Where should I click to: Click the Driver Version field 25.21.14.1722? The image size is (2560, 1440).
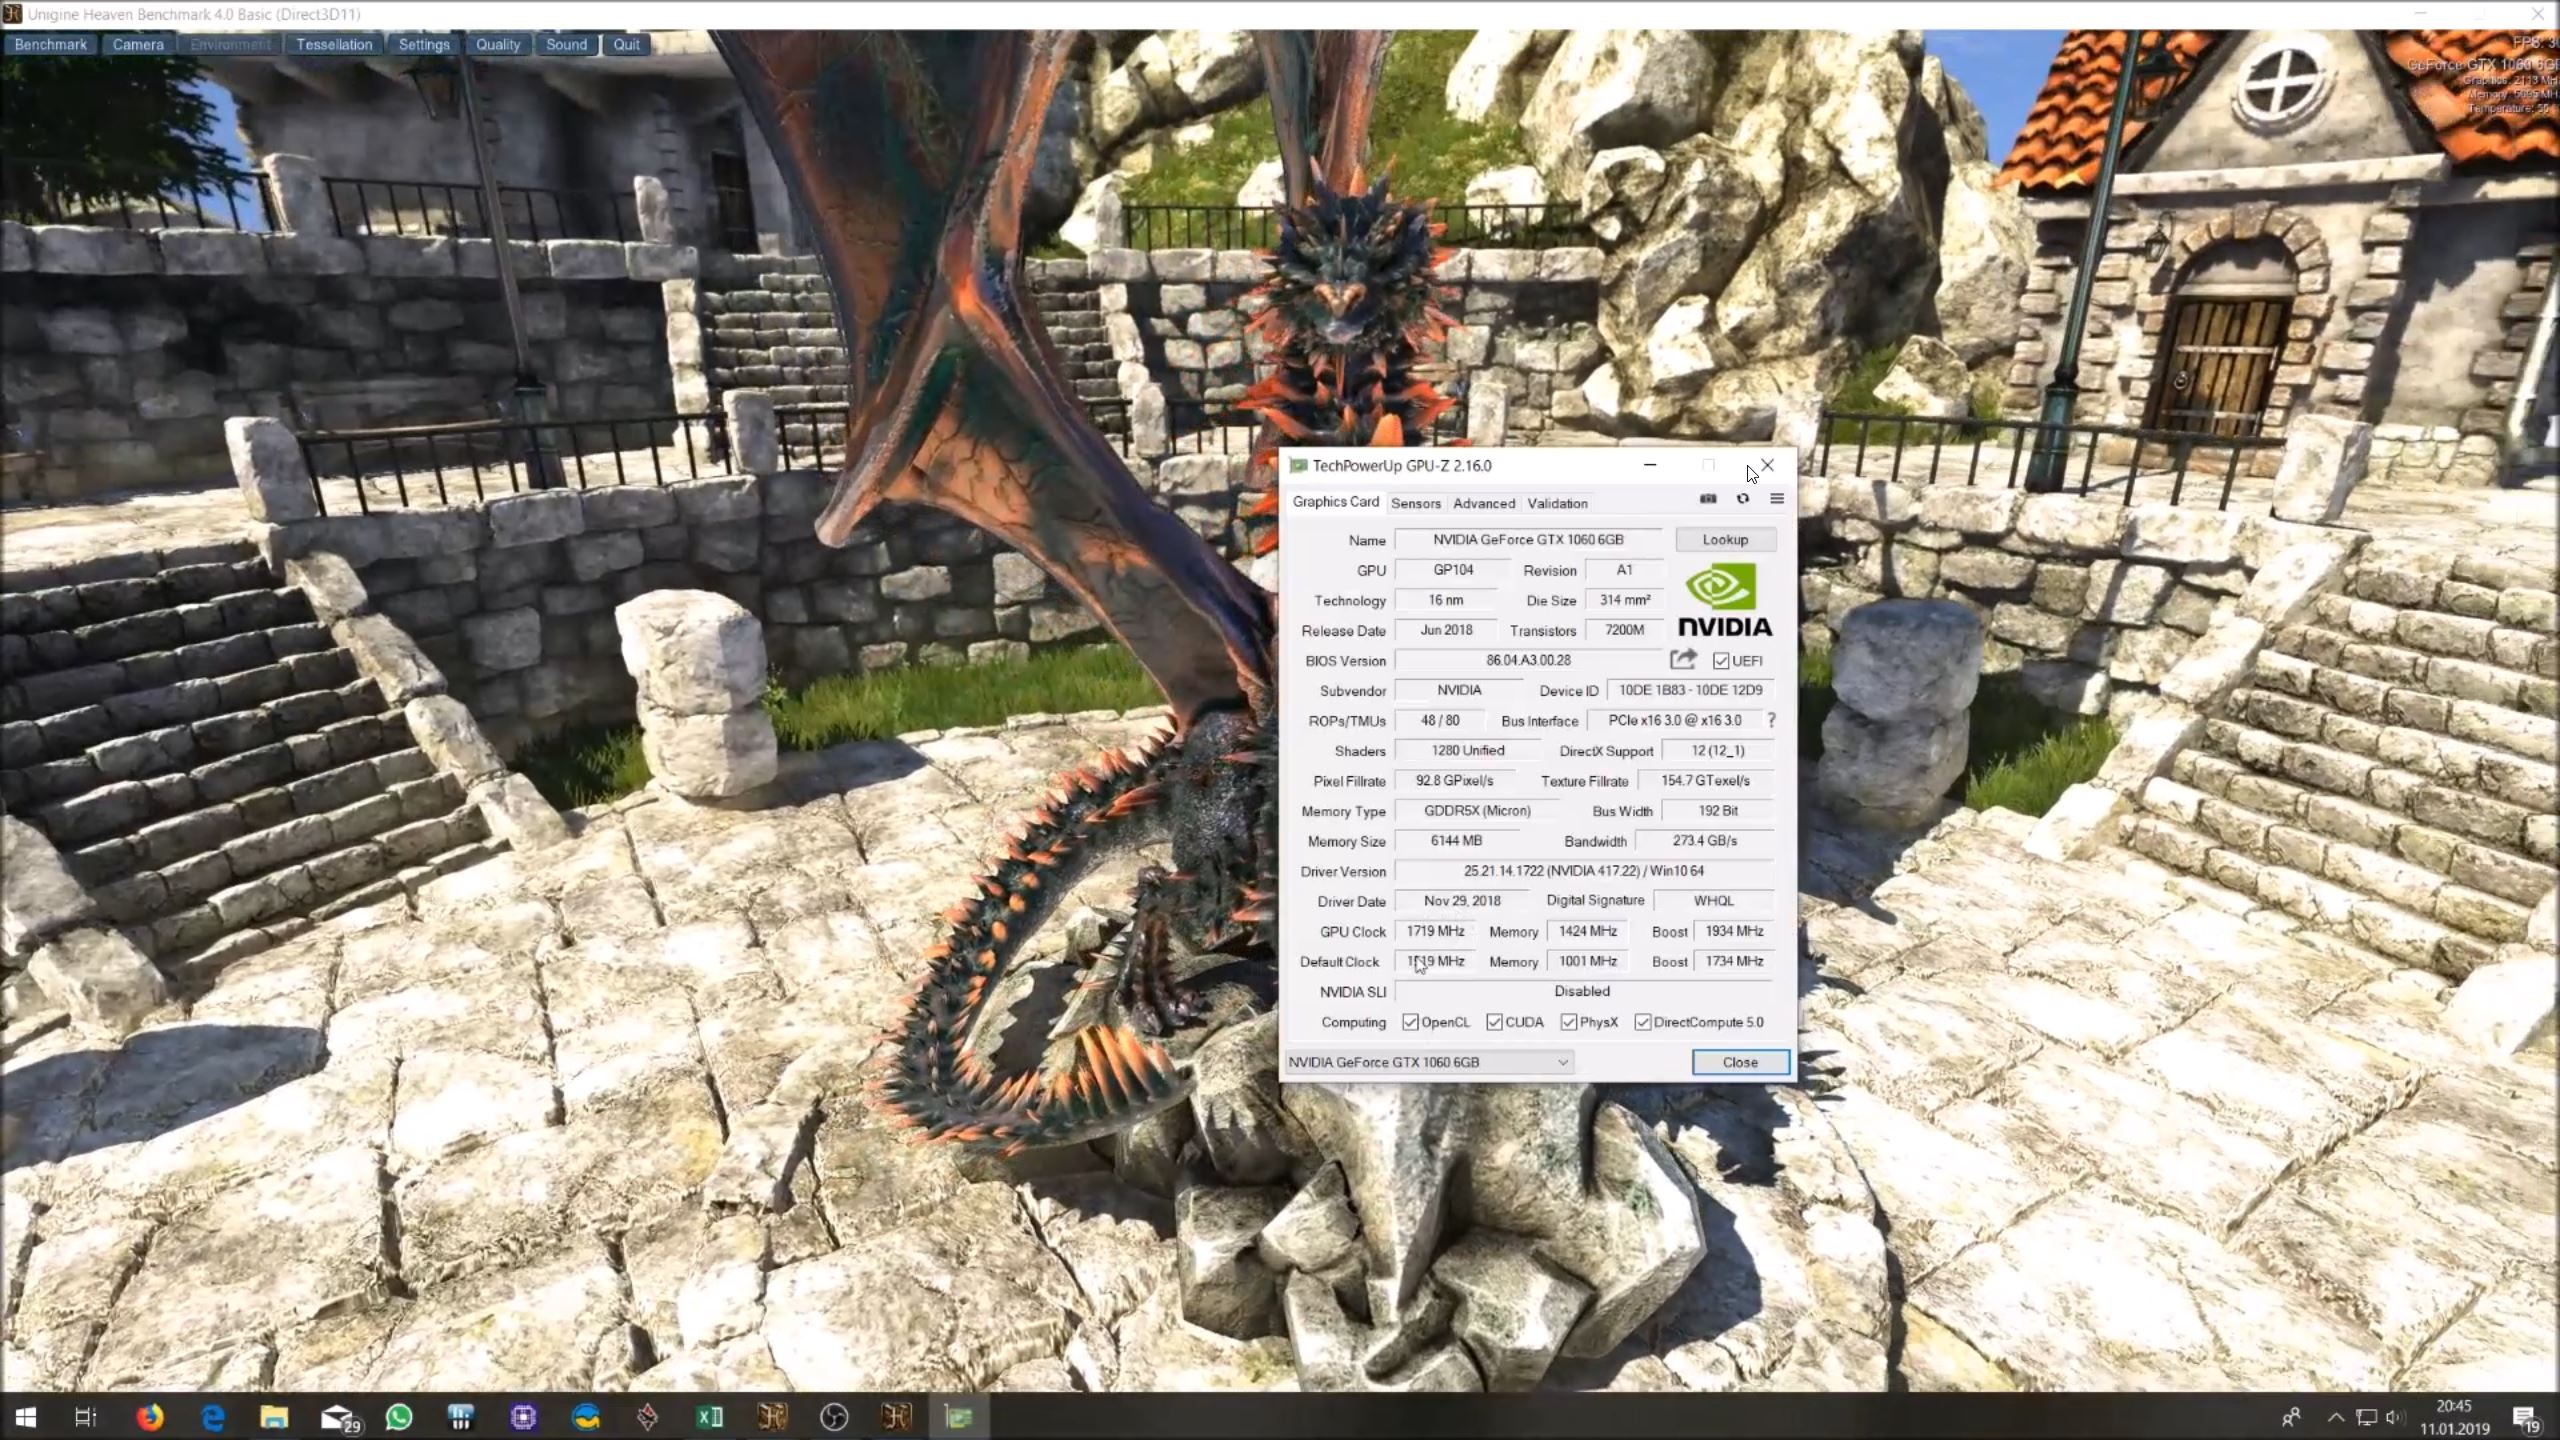point(1584,871)
